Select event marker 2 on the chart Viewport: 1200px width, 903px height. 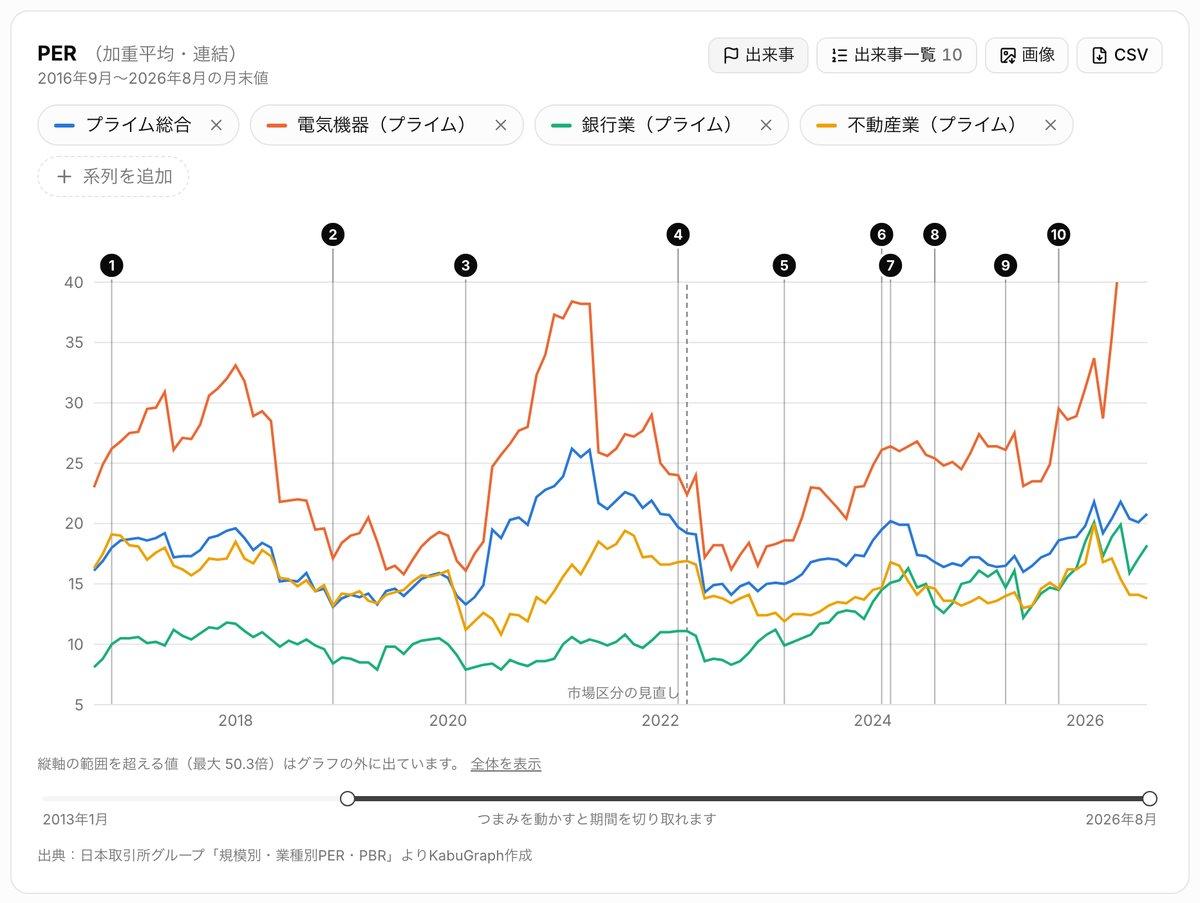tap(333, 235)
